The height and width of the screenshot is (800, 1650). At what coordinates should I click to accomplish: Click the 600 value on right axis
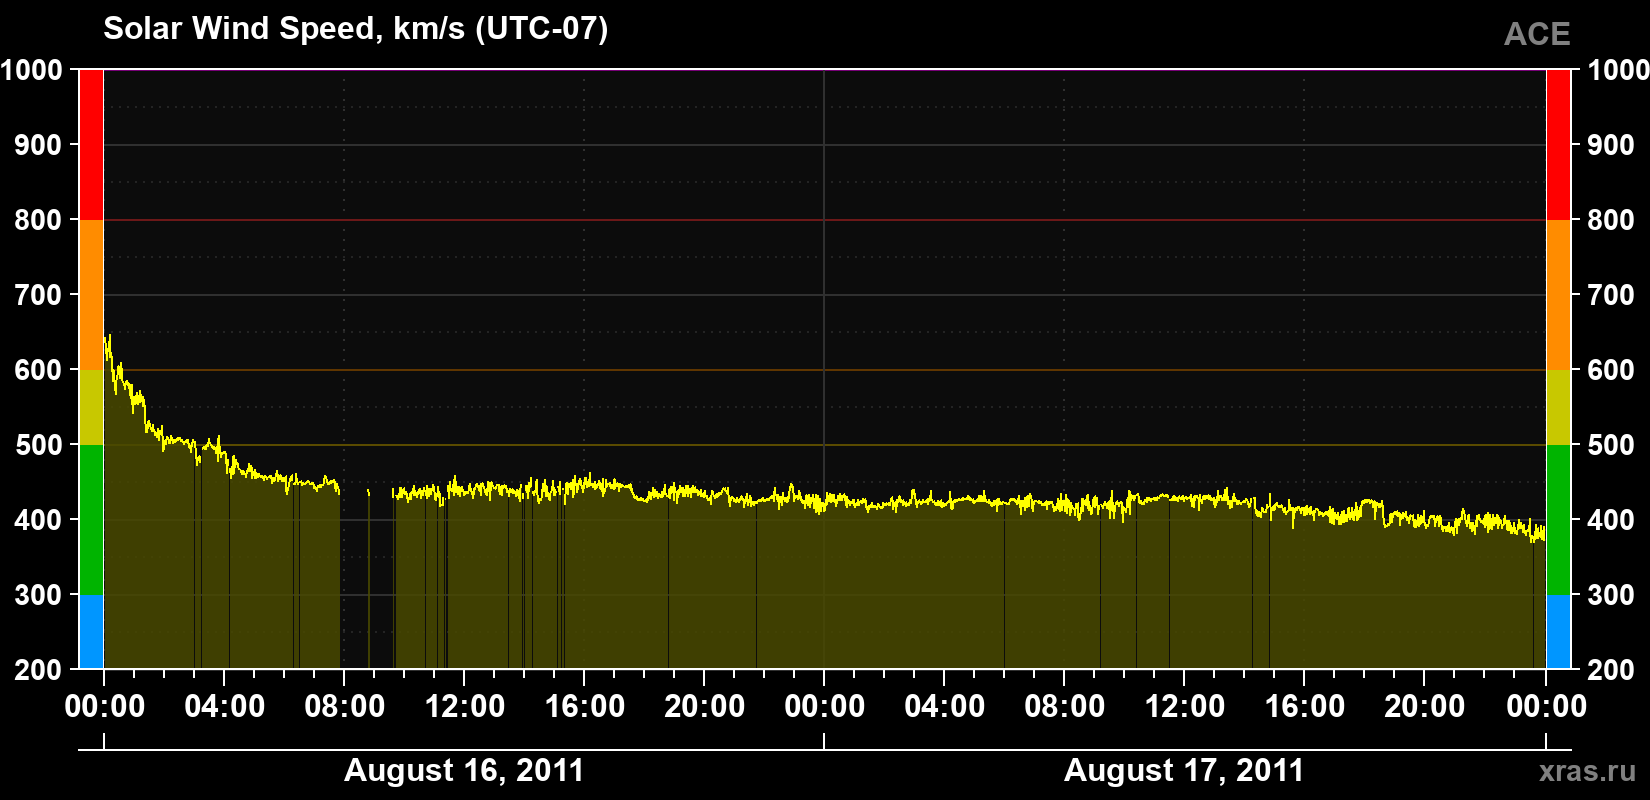pos(1611,370)
